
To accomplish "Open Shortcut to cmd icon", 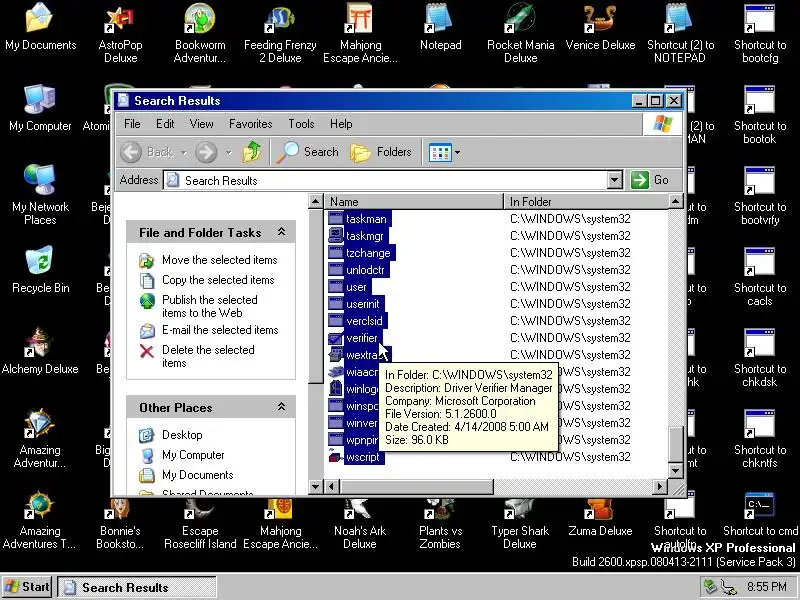I will [x=760, y=514].
